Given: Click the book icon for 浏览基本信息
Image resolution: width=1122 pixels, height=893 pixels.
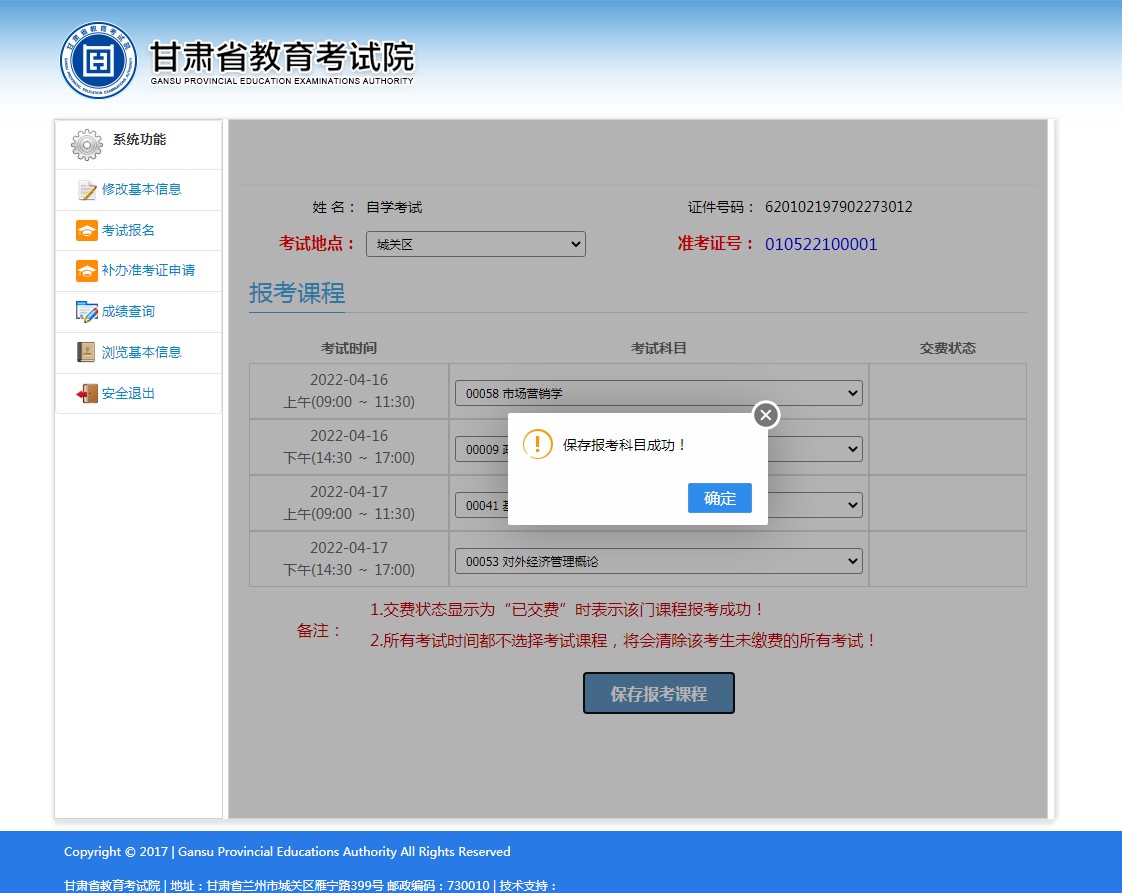Looking at the screenshot, I should pyautogui.click(x=87, y=353).
